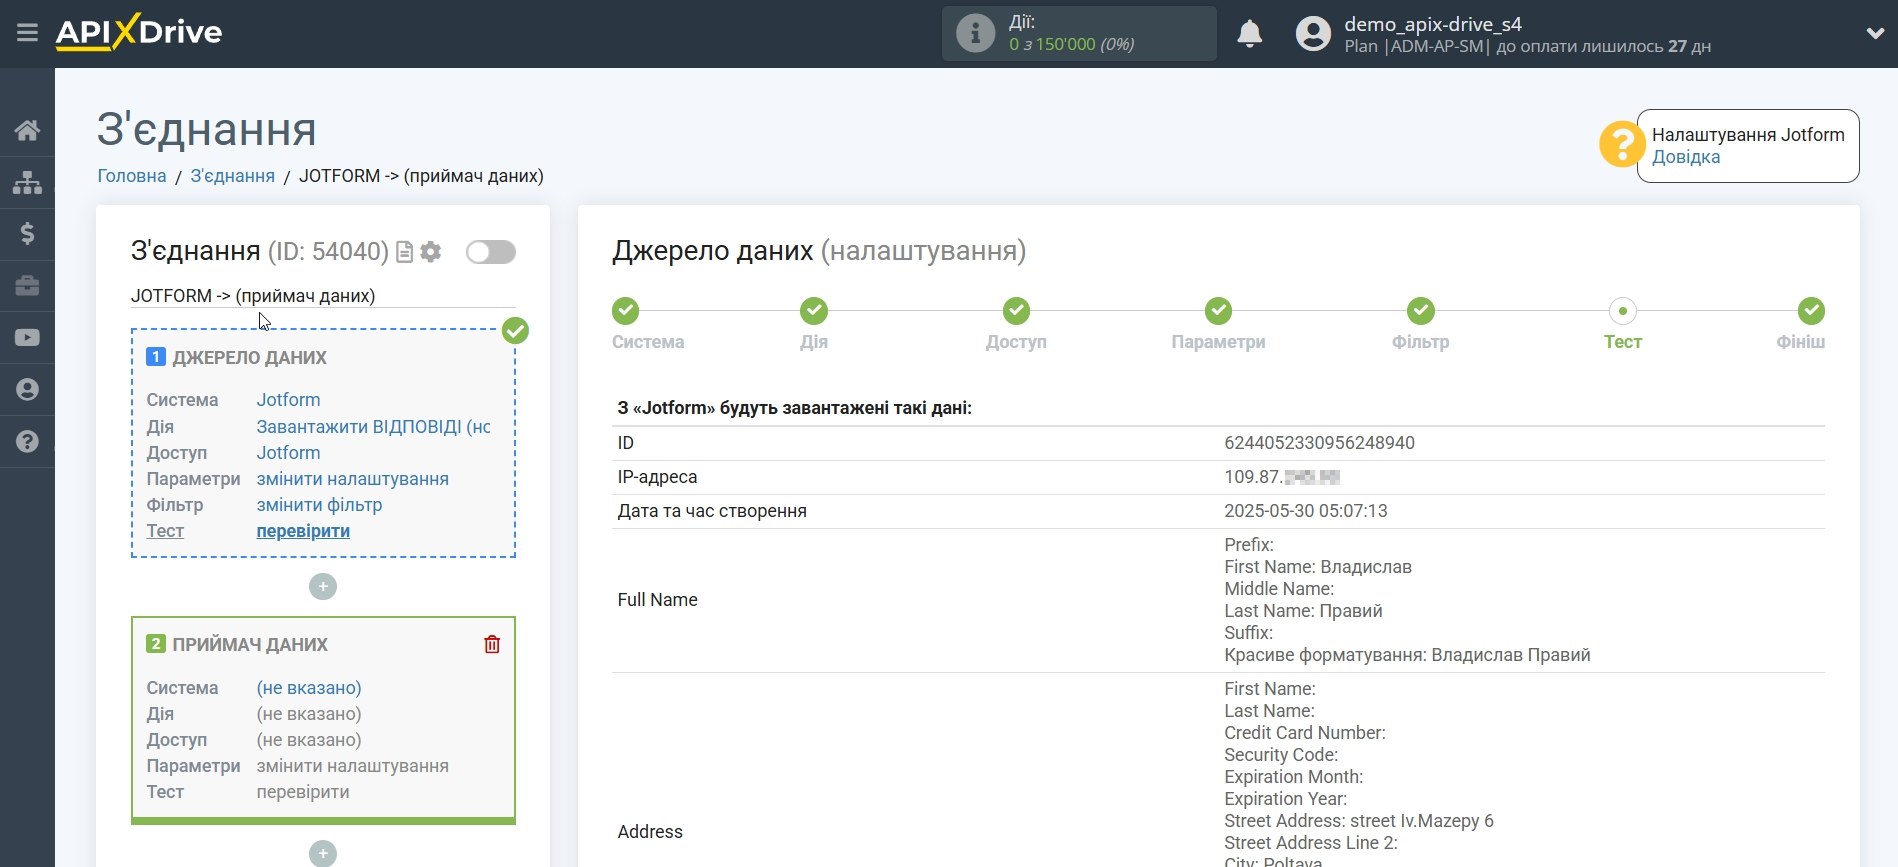The image size is (1898, 867).
Task: Click the ApiX-Drive logo
Action: [x=139, y=32]
